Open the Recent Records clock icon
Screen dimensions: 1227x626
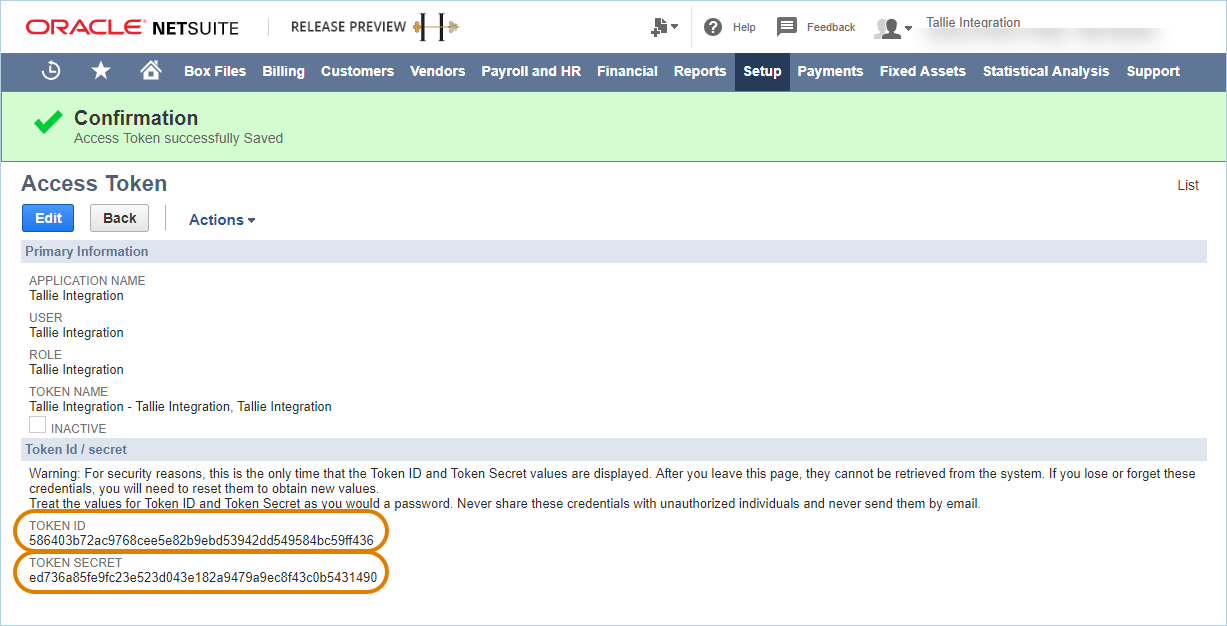tap(51, 71)
